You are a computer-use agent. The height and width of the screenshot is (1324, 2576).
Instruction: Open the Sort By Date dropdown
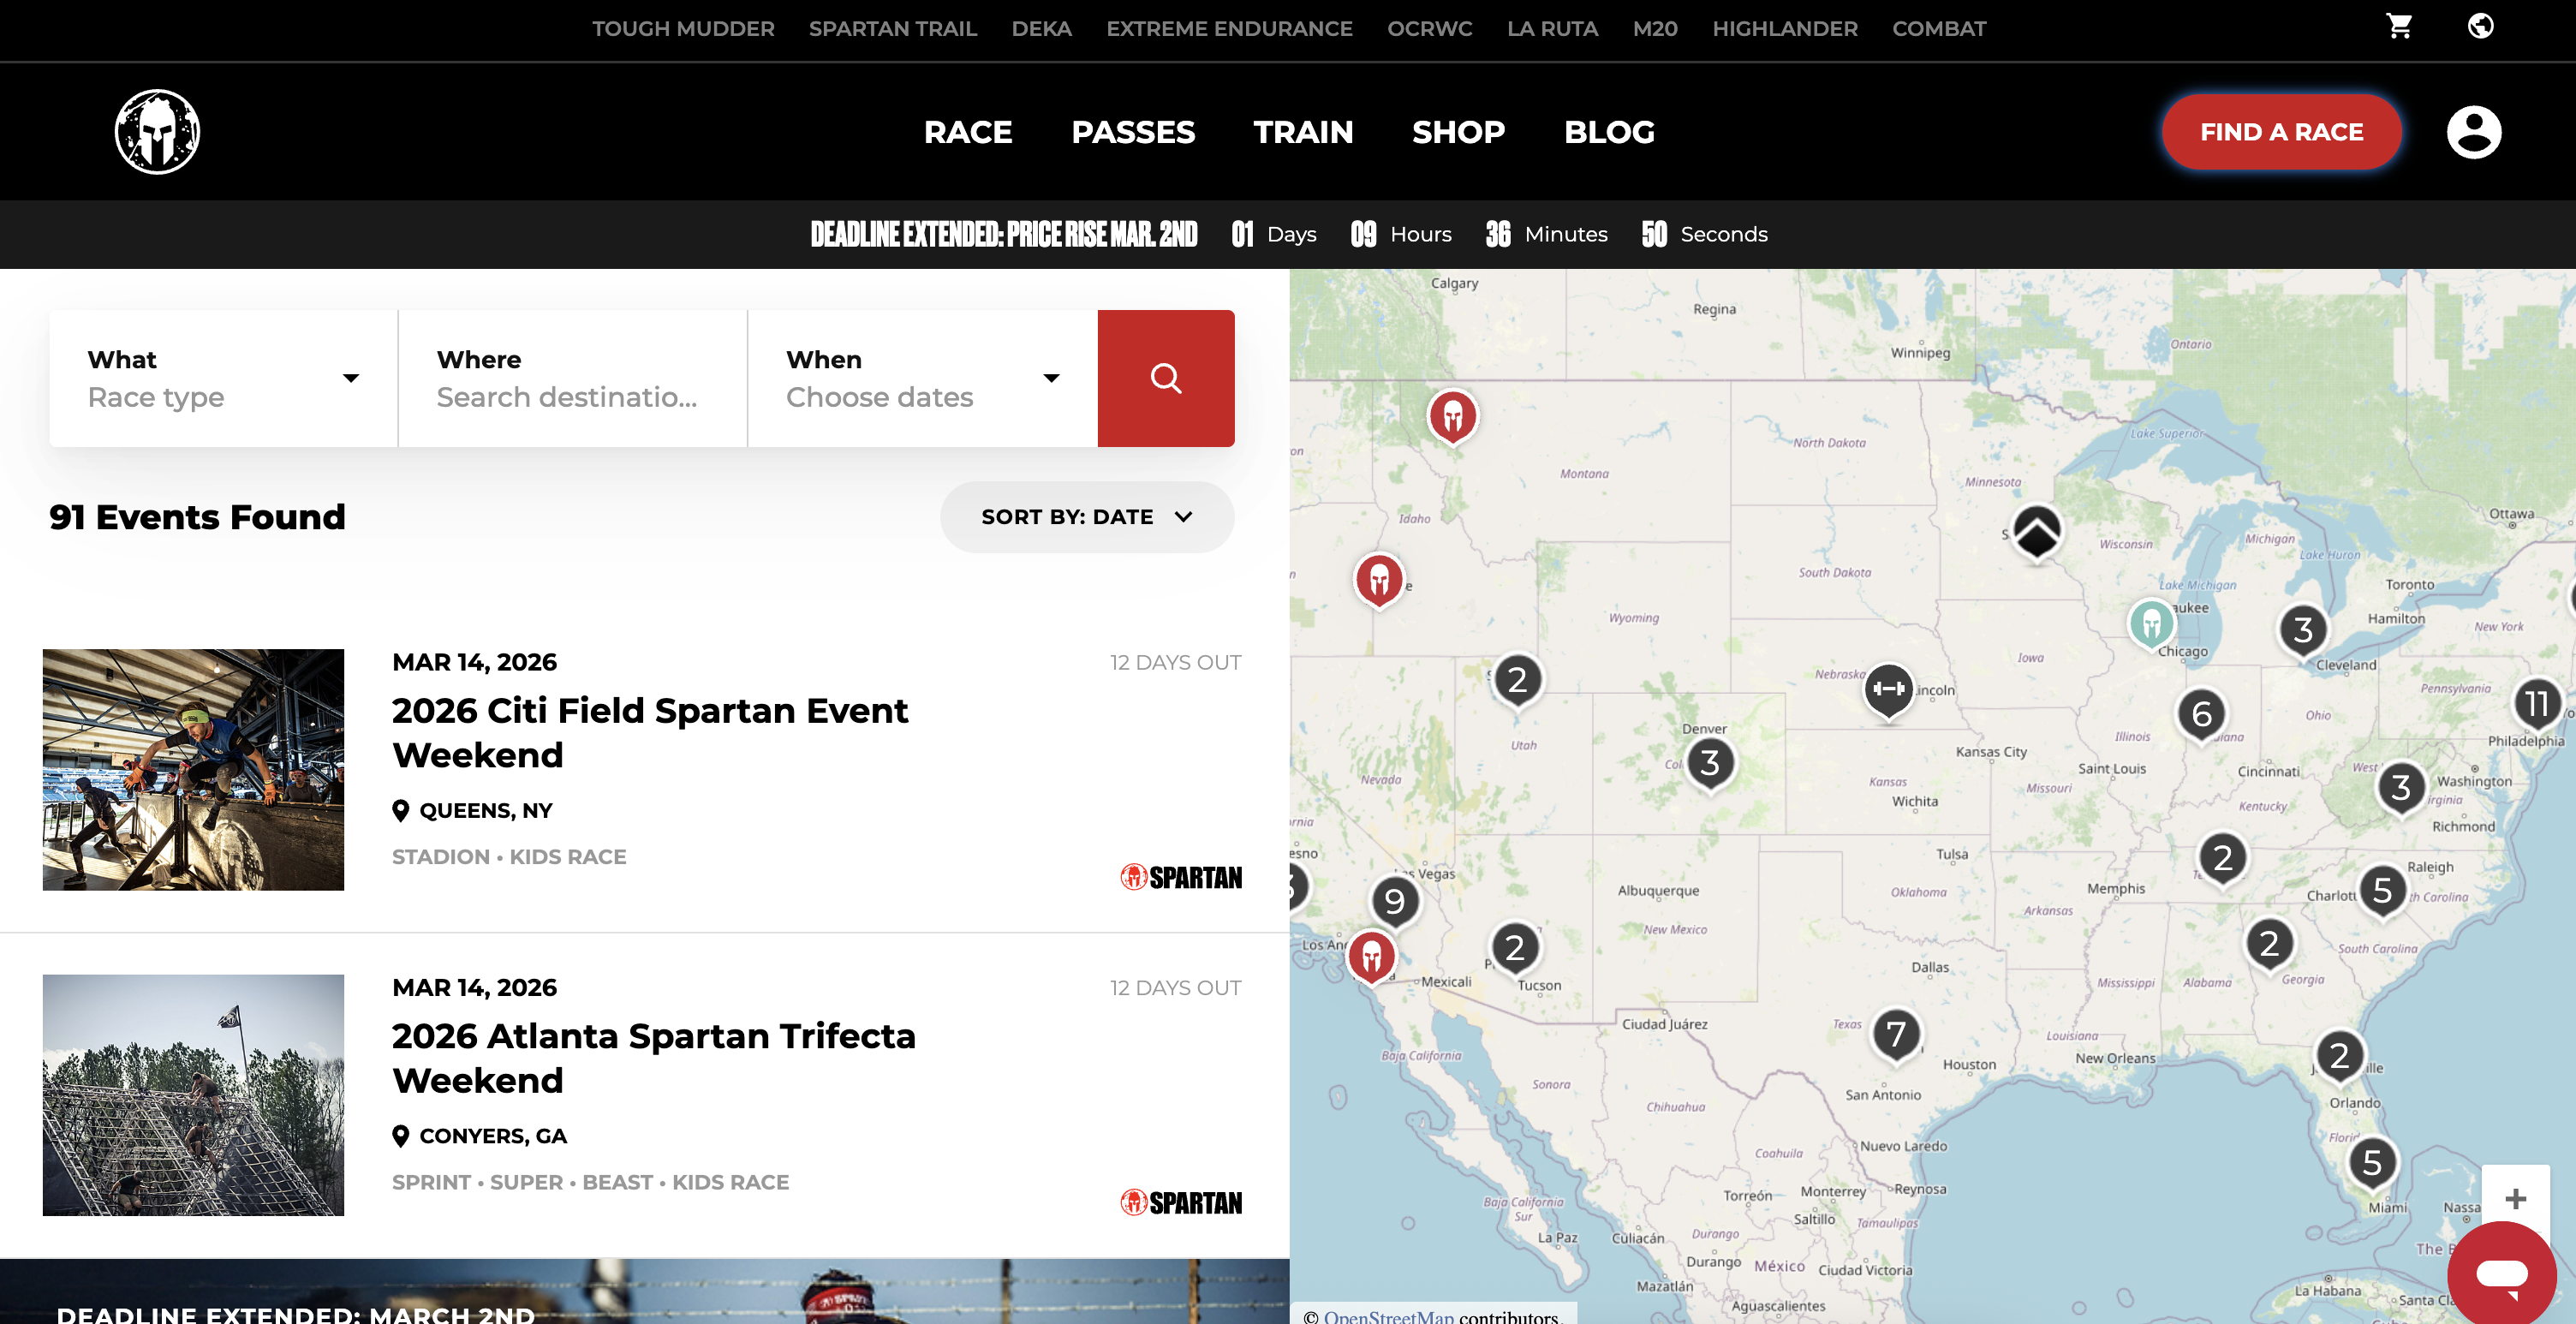tap(1086, 517)
